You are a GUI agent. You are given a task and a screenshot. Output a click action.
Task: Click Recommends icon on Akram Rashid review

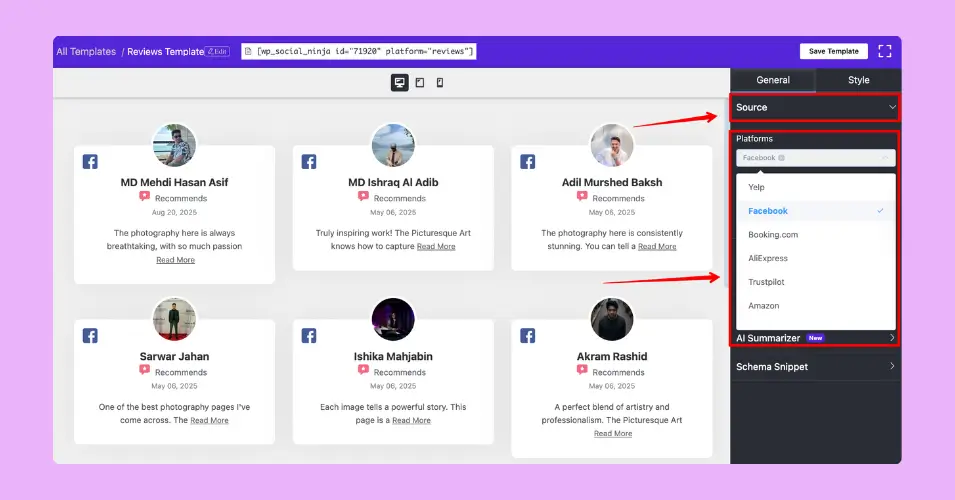pos(582,370)
